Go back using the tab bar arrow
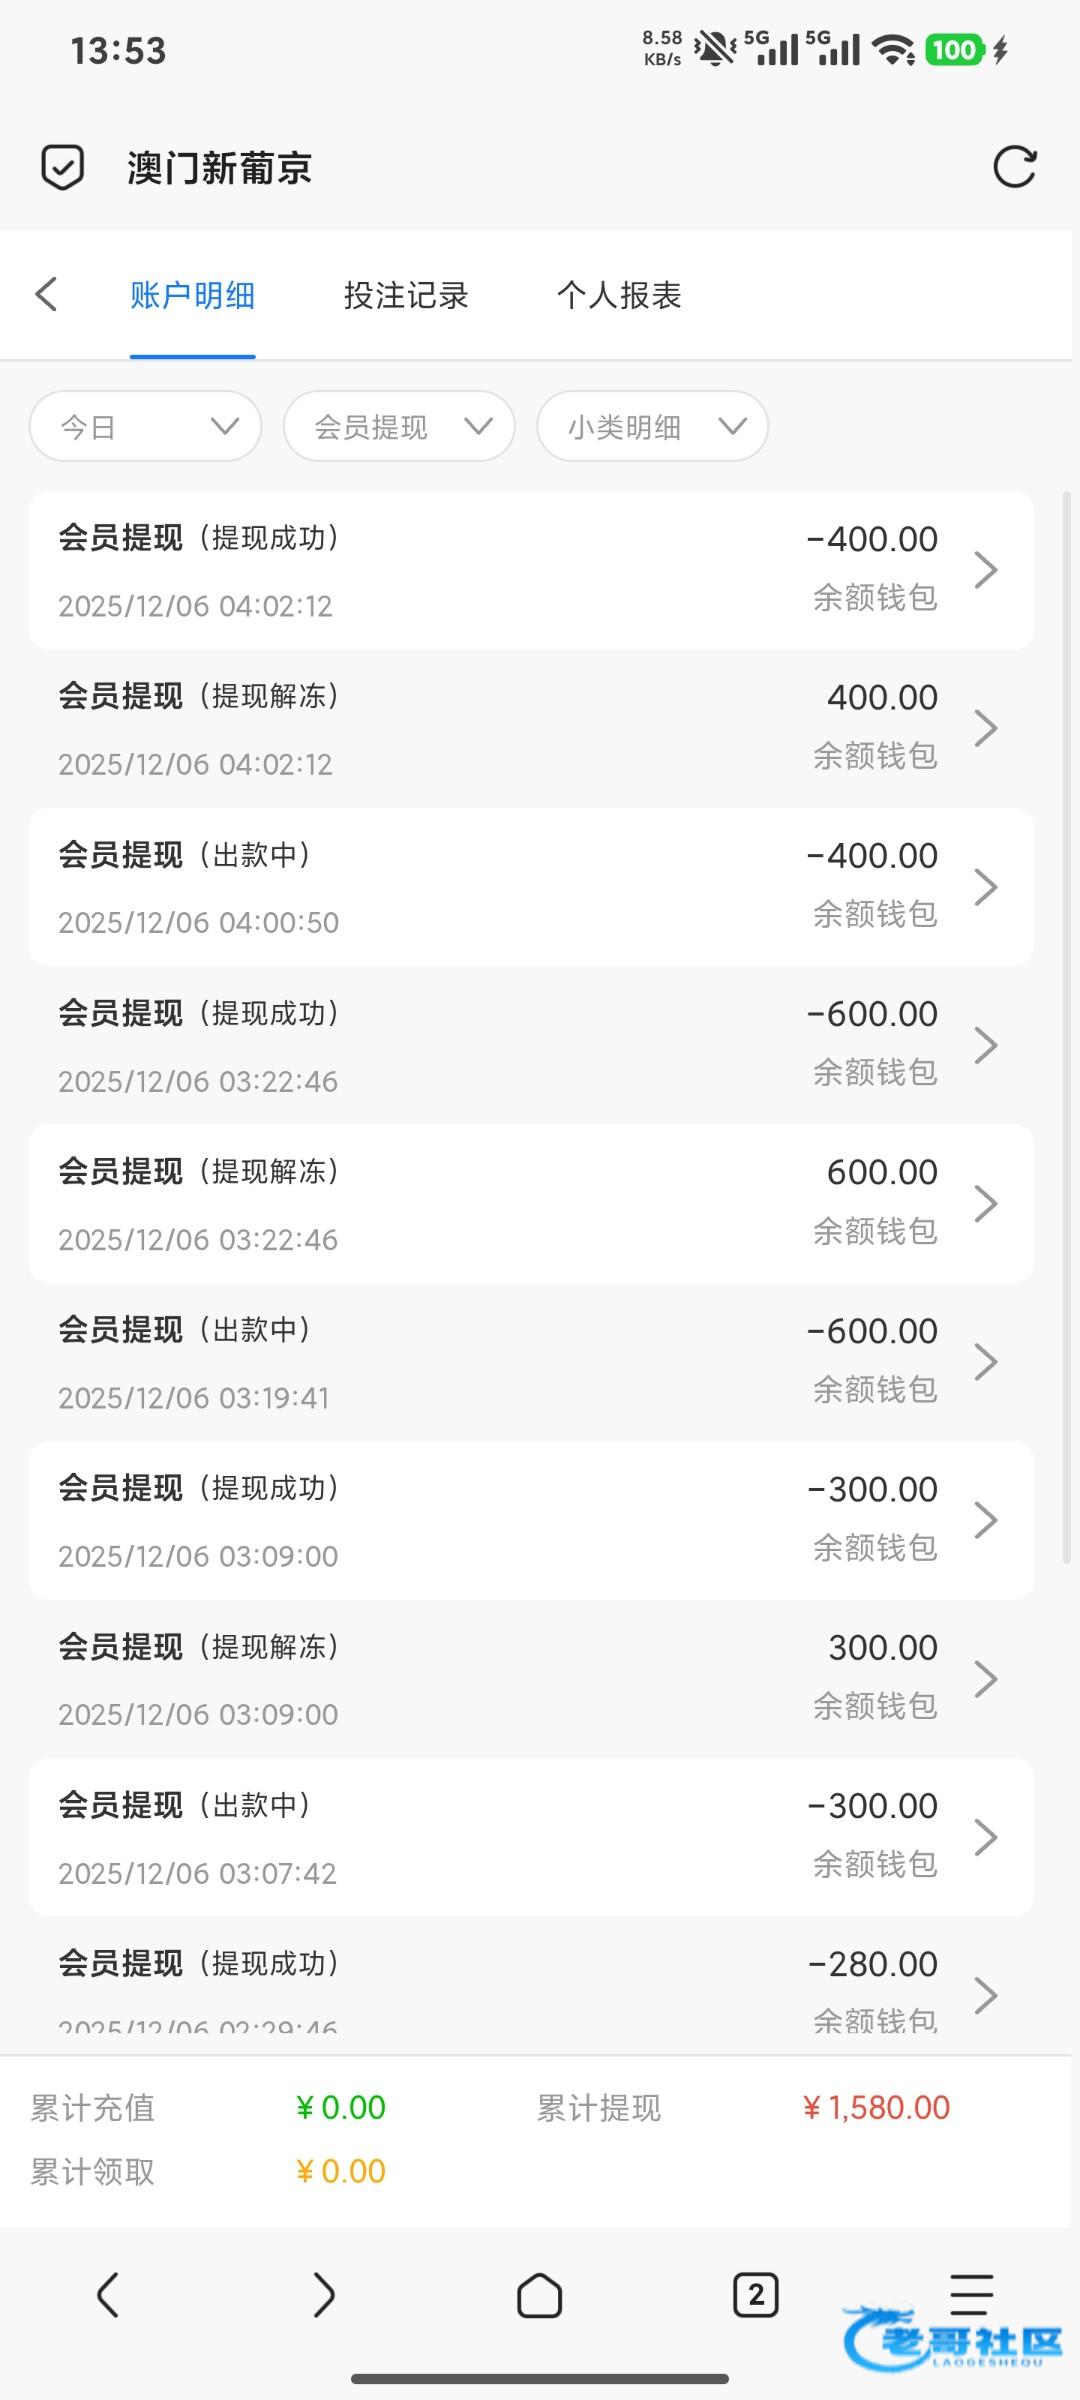 pyautogui.click(x=46, y=295)
